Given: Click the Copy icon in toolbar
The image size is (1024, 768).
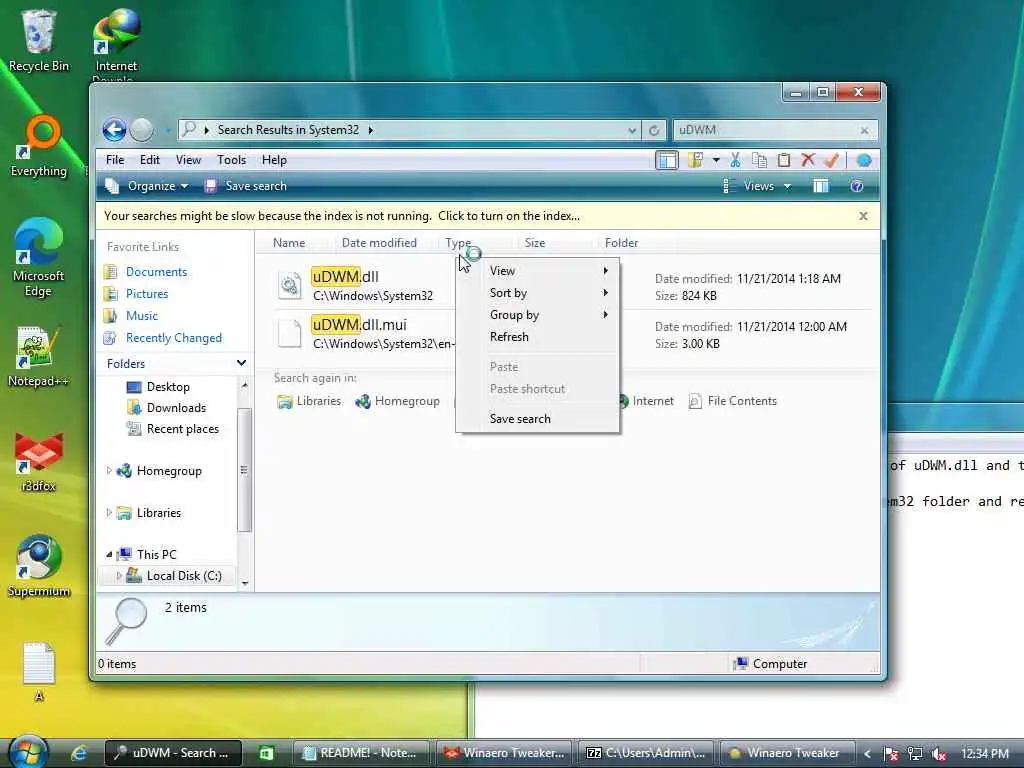Looking at the screenshot, I should point(759,160).
